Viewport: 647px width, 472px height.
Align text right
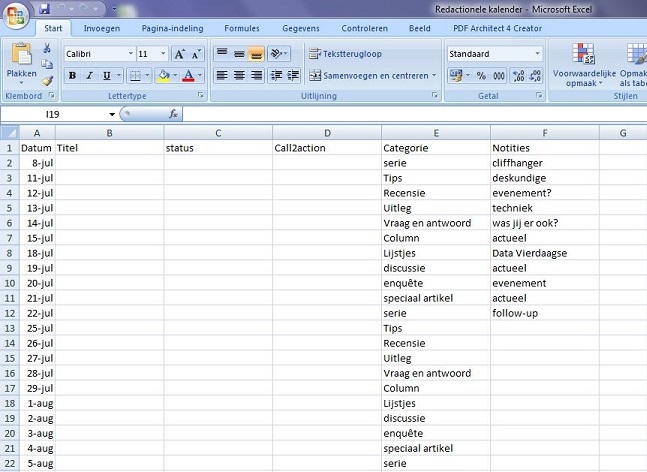tap(256, 76)
